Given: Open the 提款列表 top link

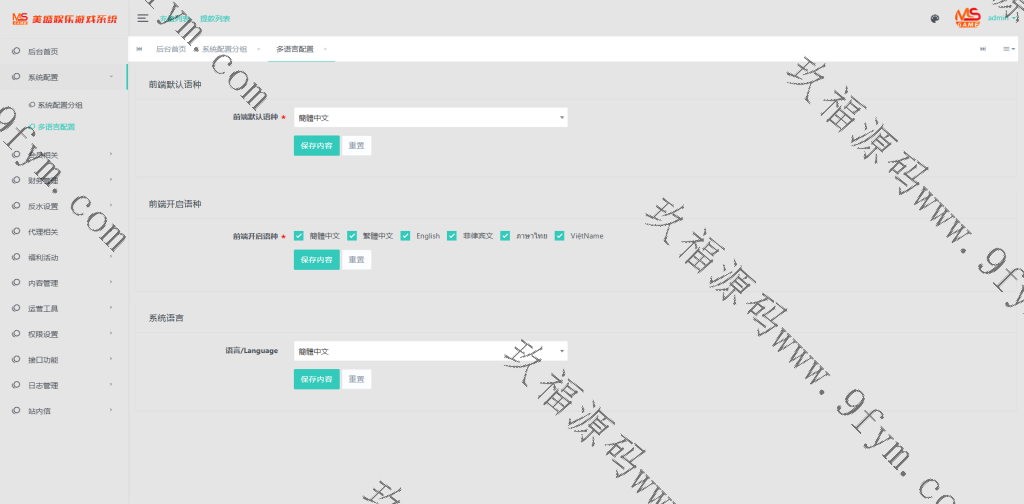Looking at the screenshot, I should coord(214,18).
